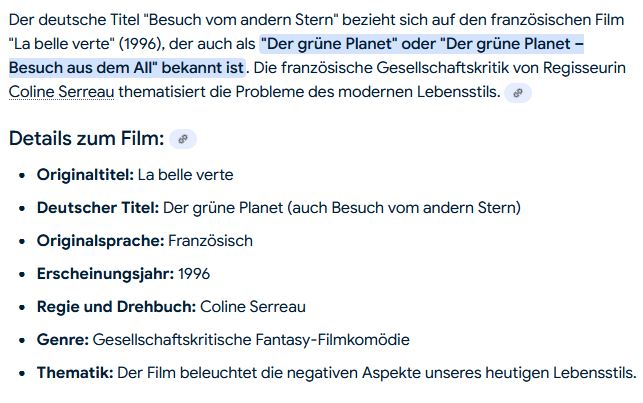Click the bold "Originaltitel:" label
The height and width of the screenshot is (403, 643).
85,175
